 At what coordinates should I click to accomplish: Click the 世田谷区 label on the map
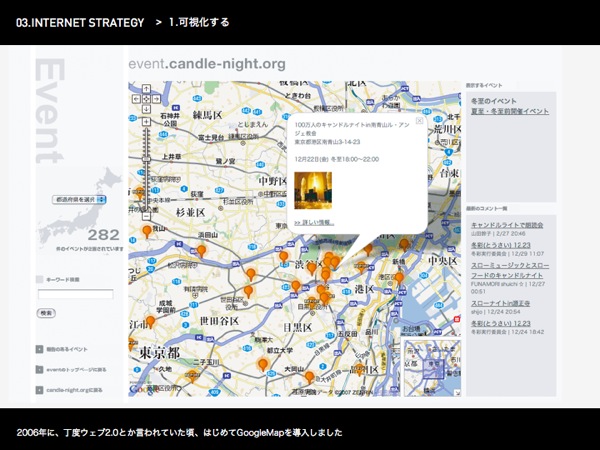[219, 320]
